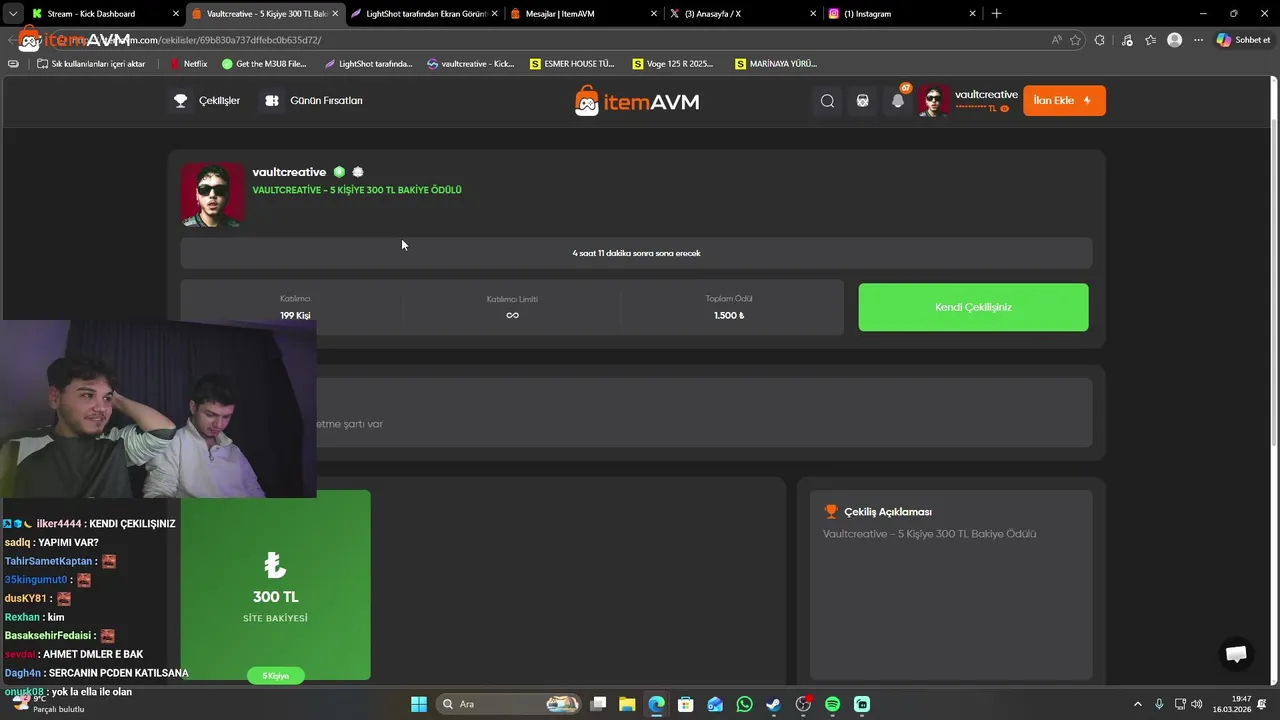Open vaultcreative - Kick bookmark
Screen dimensions: 1280x720
470,63
